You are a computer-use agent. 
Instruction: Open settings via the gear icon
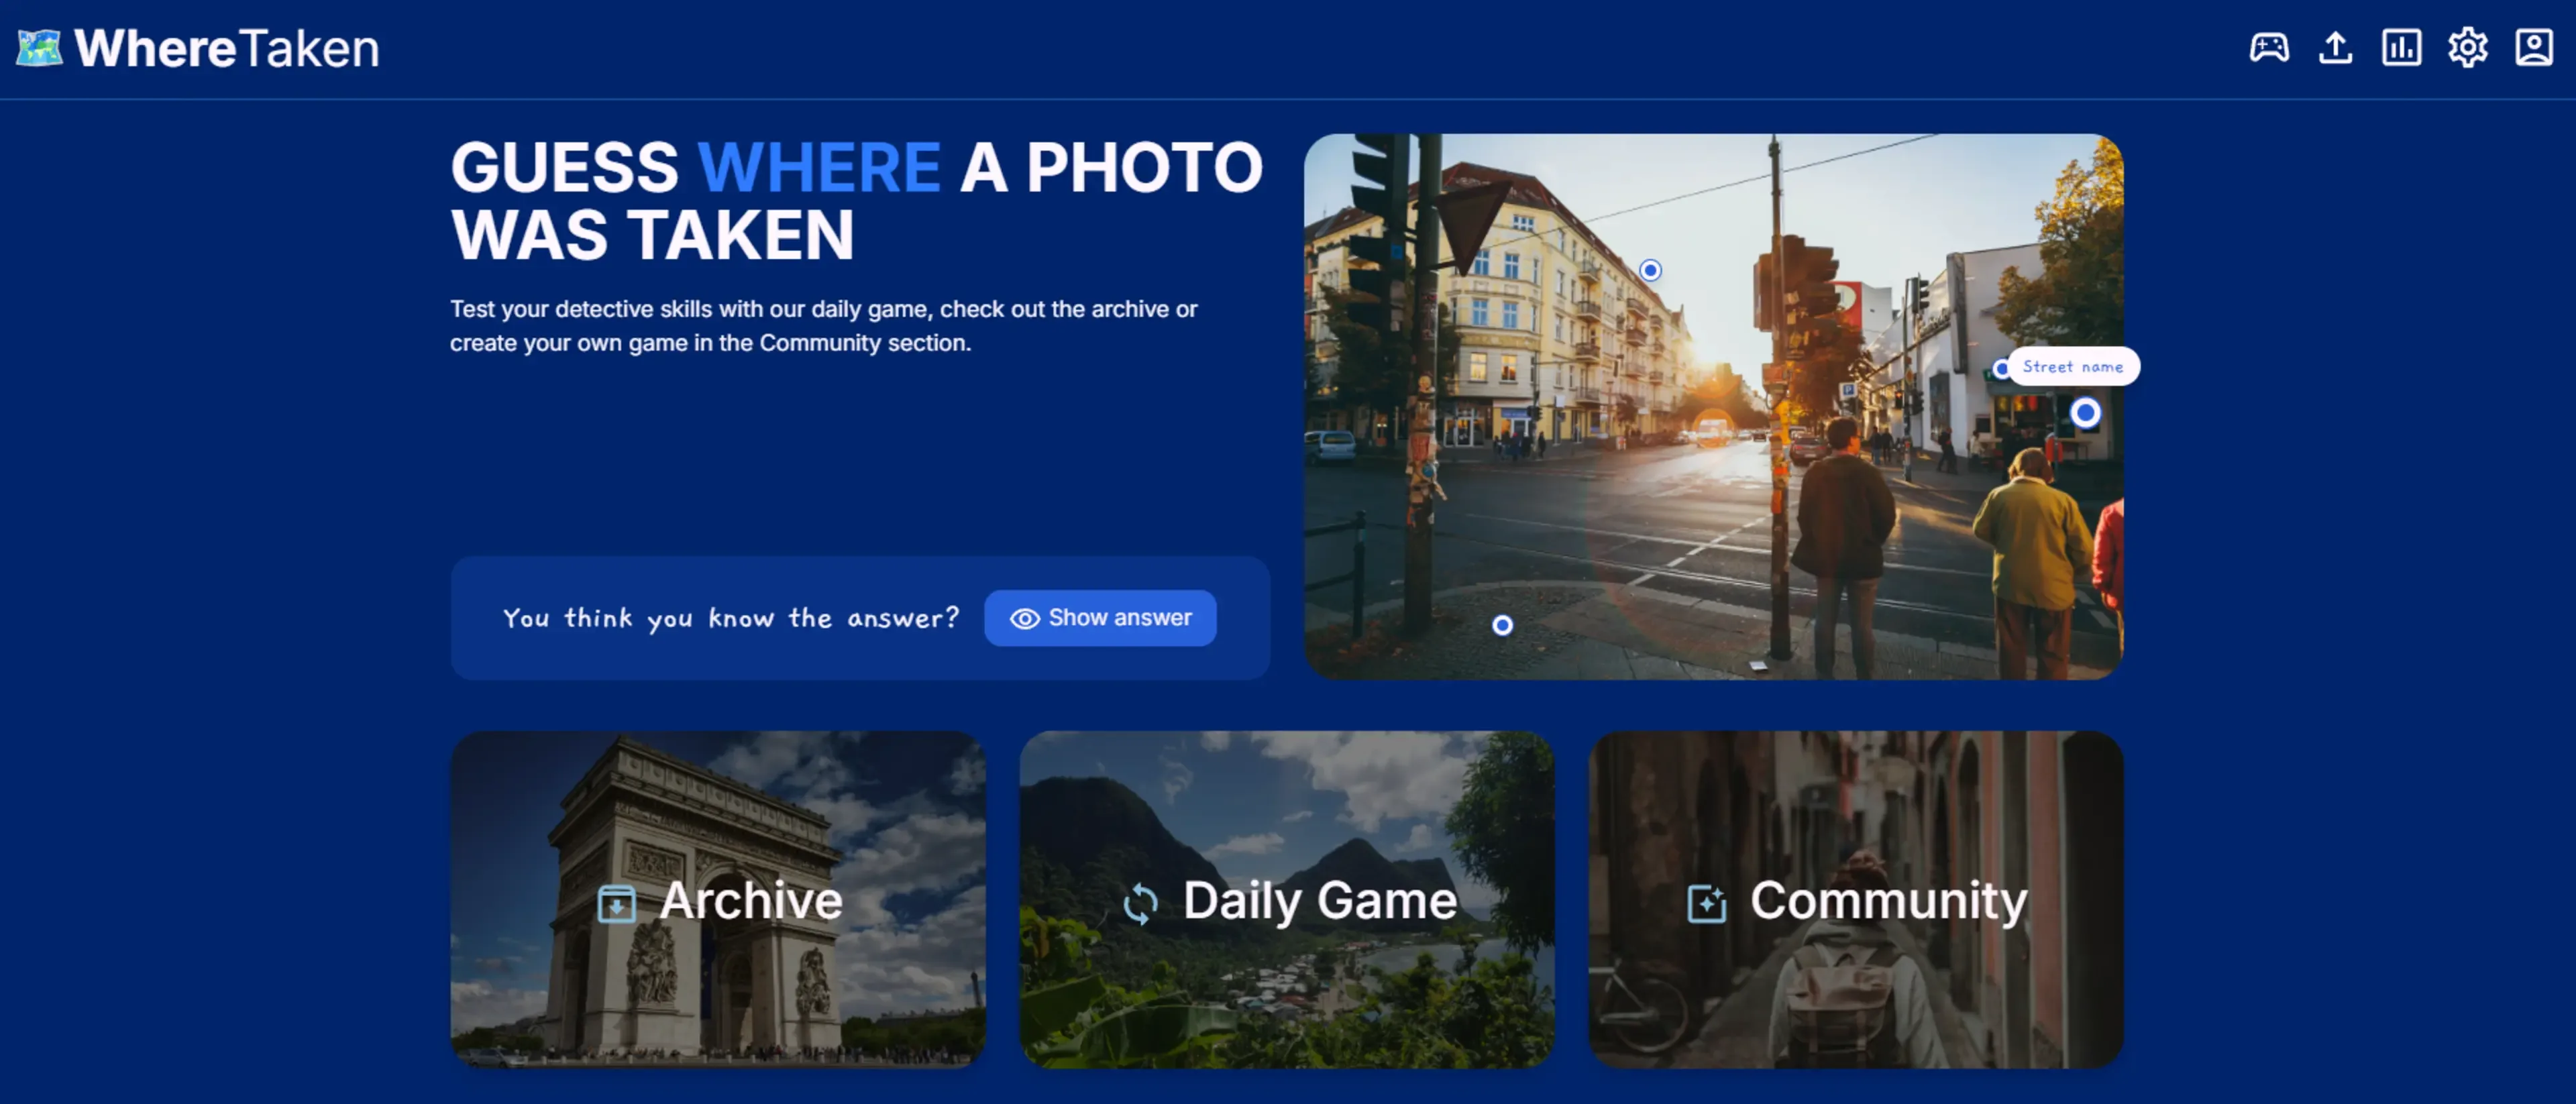point(2467,47)
